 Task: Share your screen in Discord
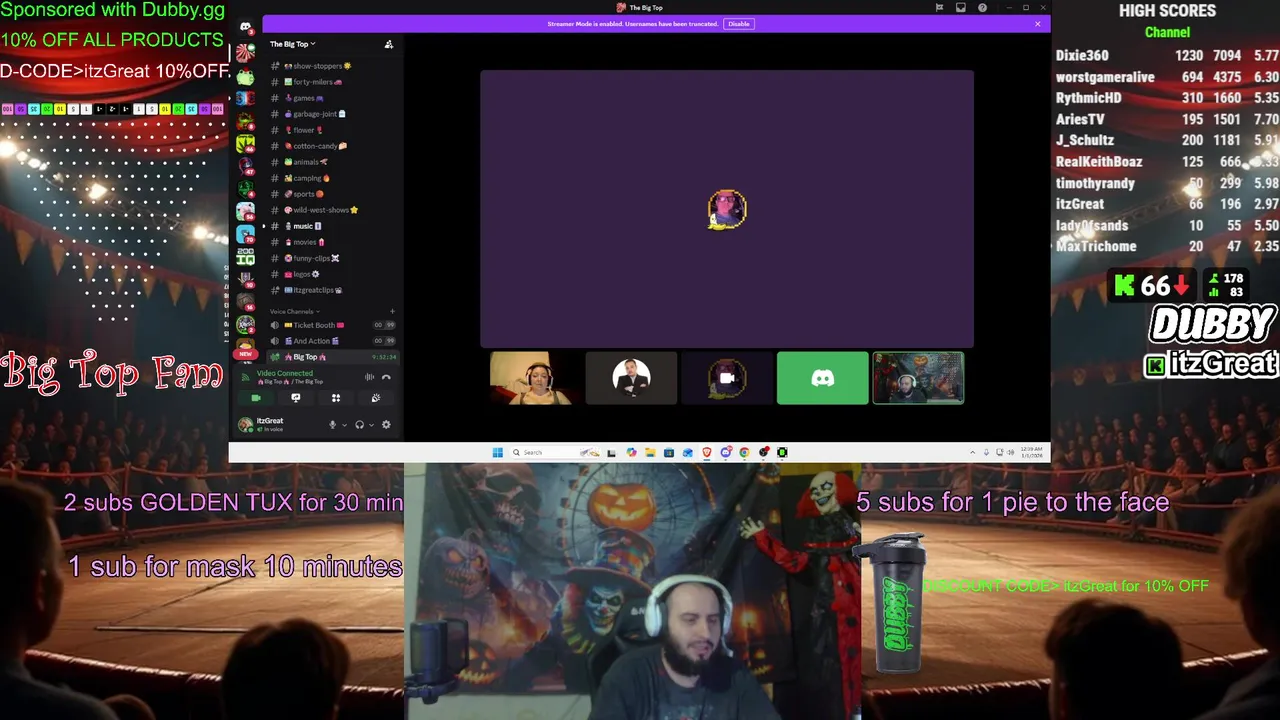tap(295, 398)
